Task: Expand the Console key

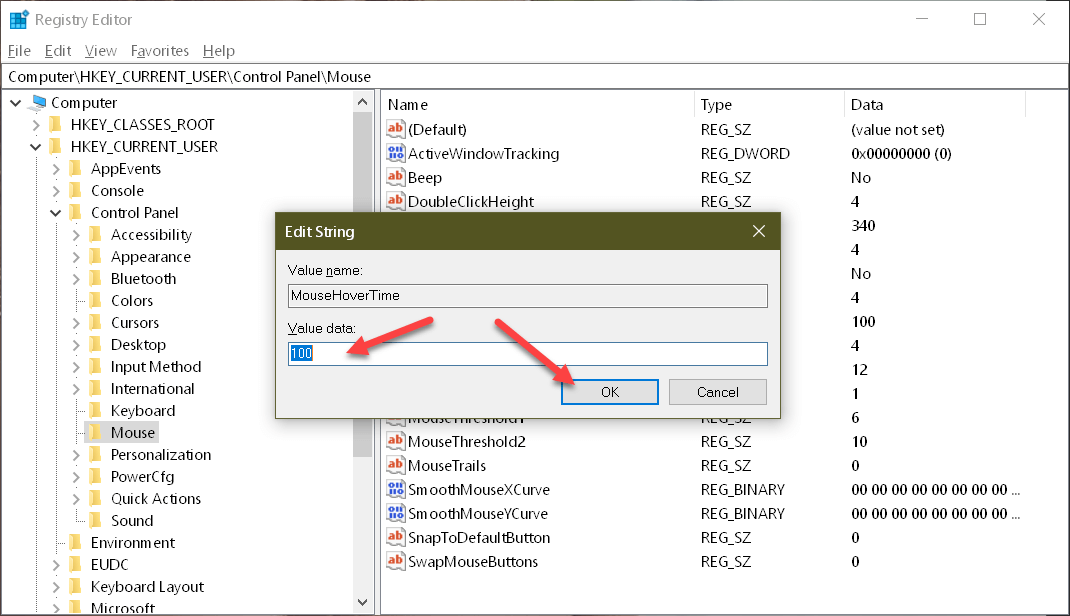Action: click(56, 190)
